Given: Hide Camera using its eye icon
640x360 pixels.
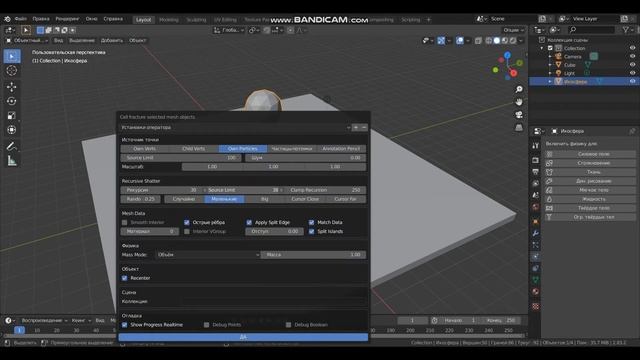Looking at the screenshot, I should [x=632, y=56].
